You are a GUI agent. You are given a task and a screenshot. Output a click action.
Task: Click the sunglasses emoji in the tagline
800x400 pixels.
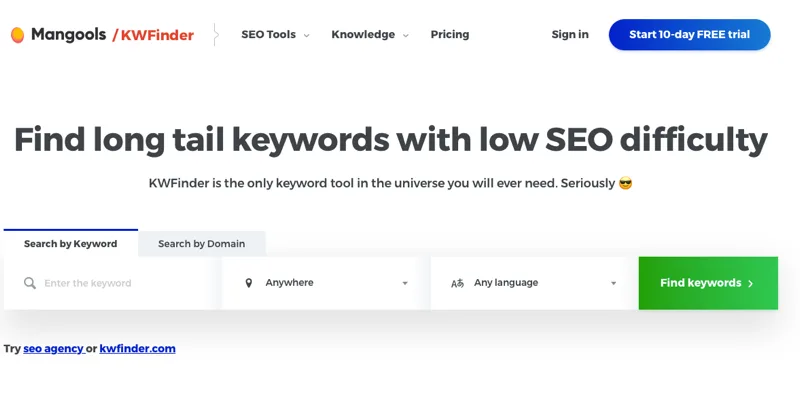(626, 184)
